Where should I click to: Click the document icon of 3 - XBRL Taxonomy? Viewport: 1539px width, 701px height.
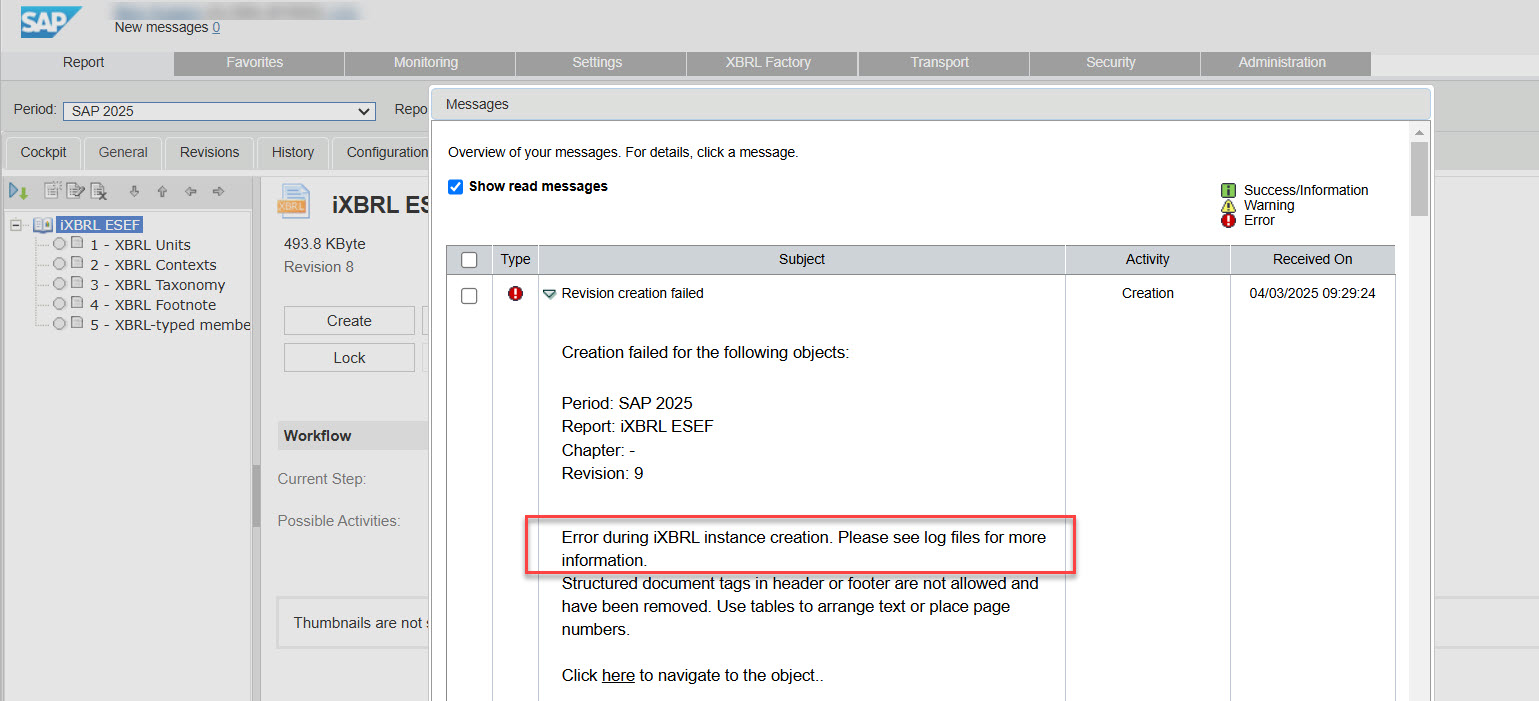77,283
